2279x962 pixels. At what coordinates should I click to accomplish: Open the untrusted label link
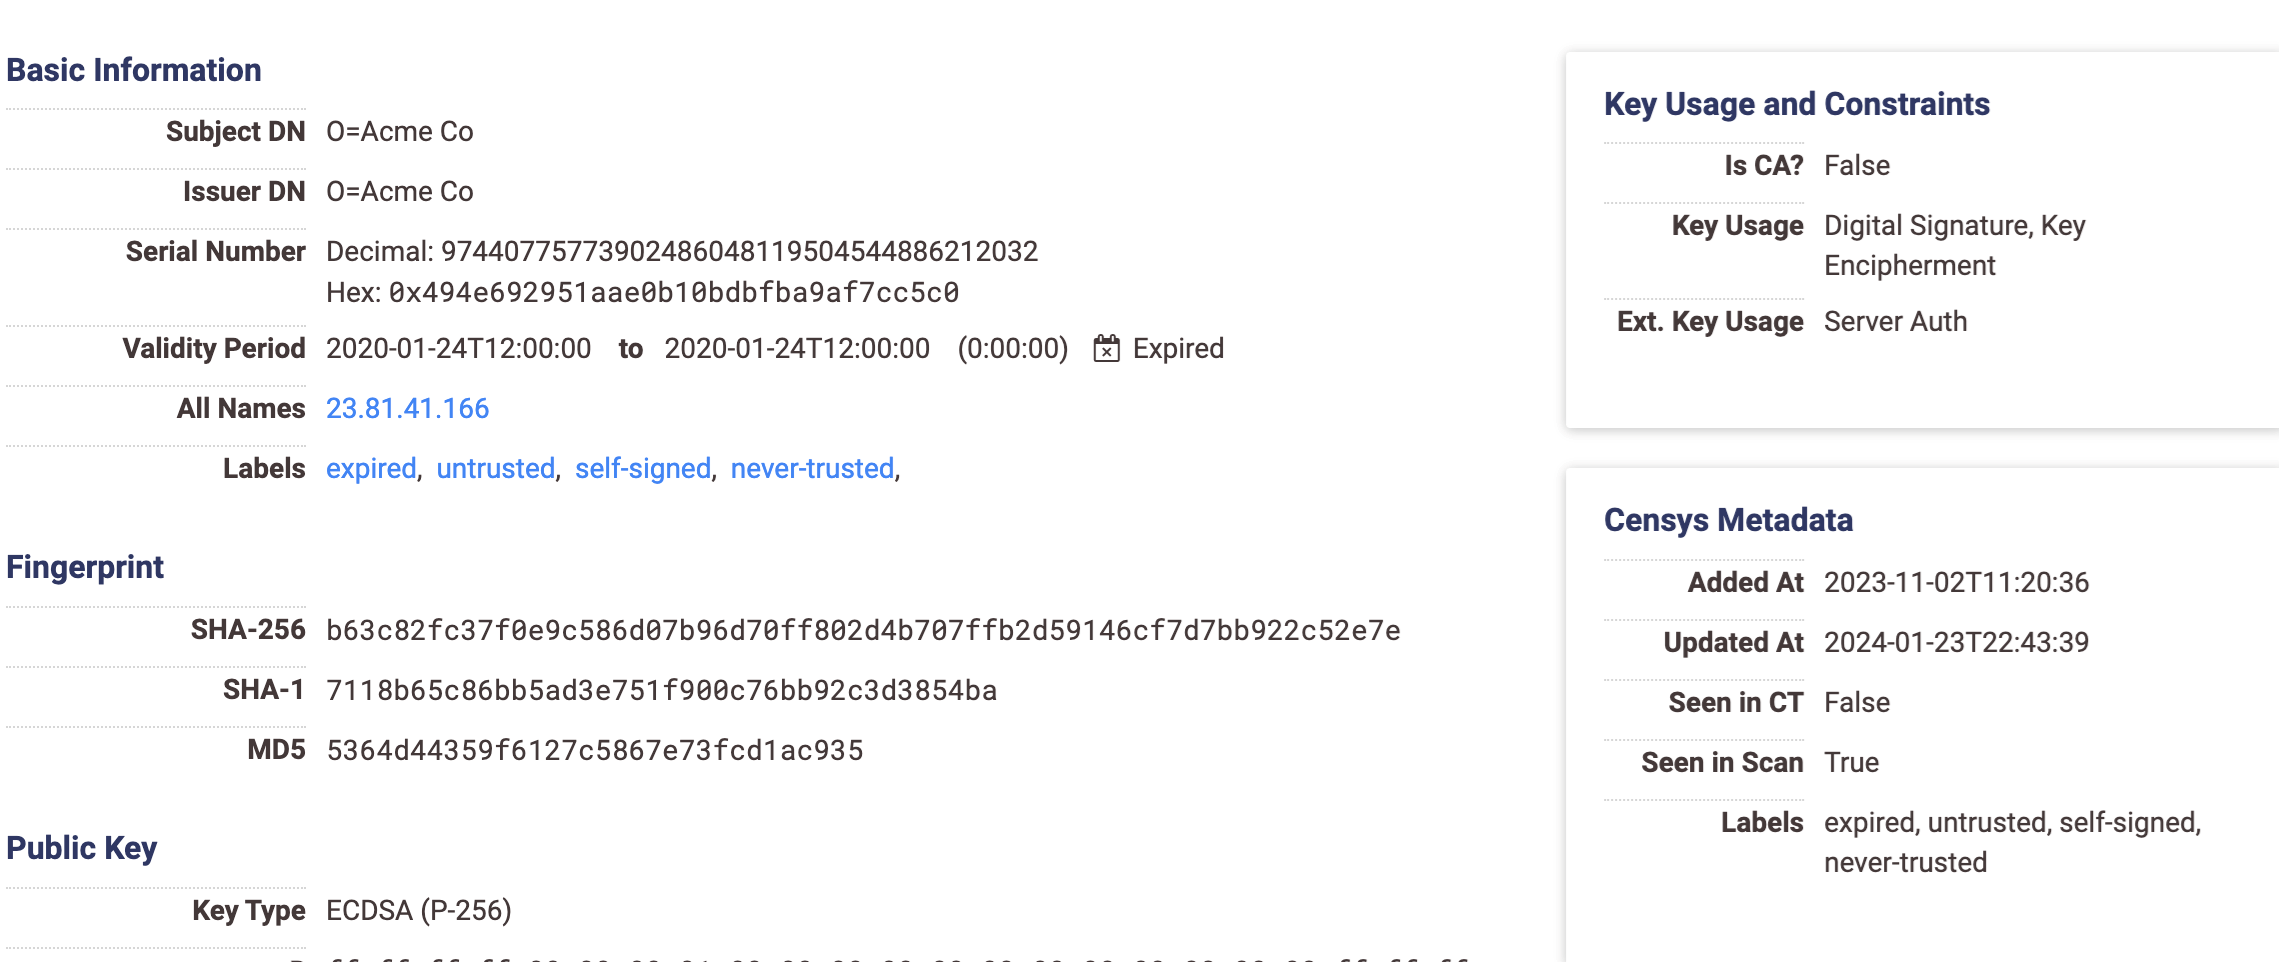coord(495,468)
